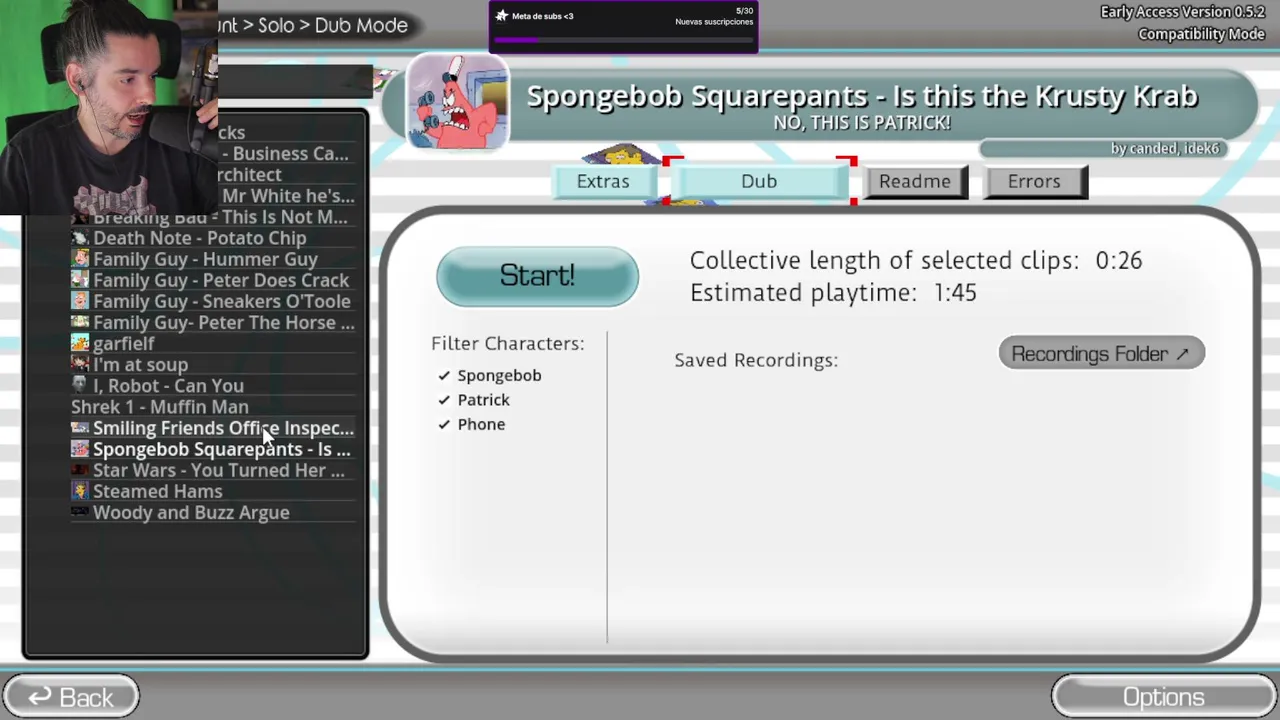
Task: Open the Recordings Folder
Action: coord(1101,354)
